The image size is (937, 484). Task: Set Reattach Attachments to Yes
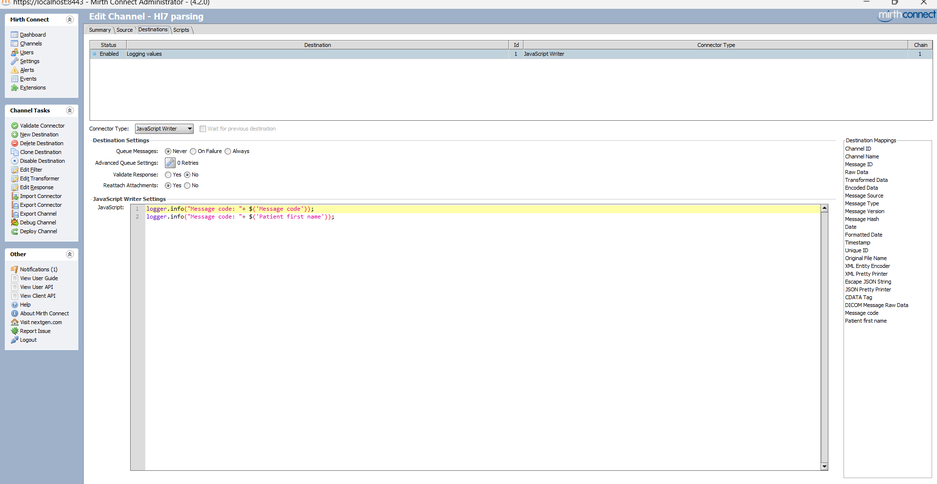point(168,185)
